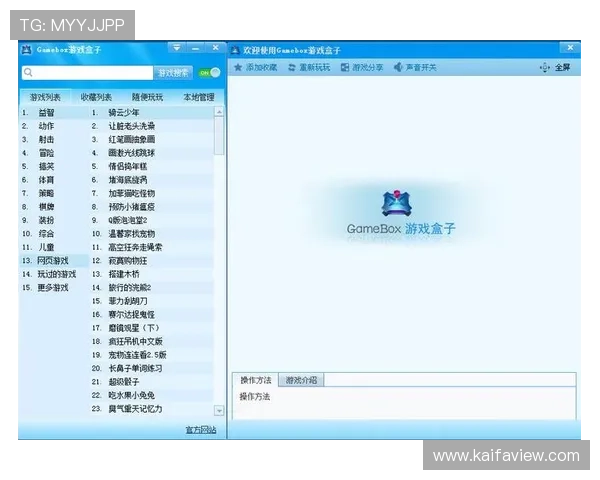Open the title bar dropdown menu arrow
Image resolution: width=600 pixels, height=480 pixels.
pyautogui.click(x=177, y=48)
